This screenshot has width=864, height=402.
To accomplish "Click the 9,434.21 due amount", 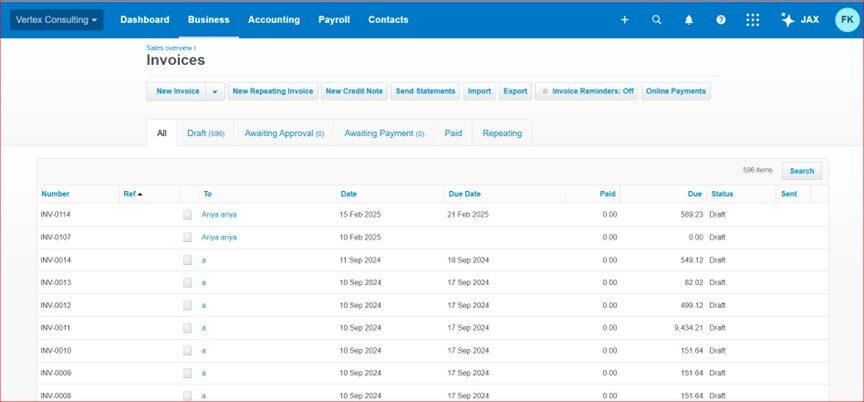I will coord(689,328).
